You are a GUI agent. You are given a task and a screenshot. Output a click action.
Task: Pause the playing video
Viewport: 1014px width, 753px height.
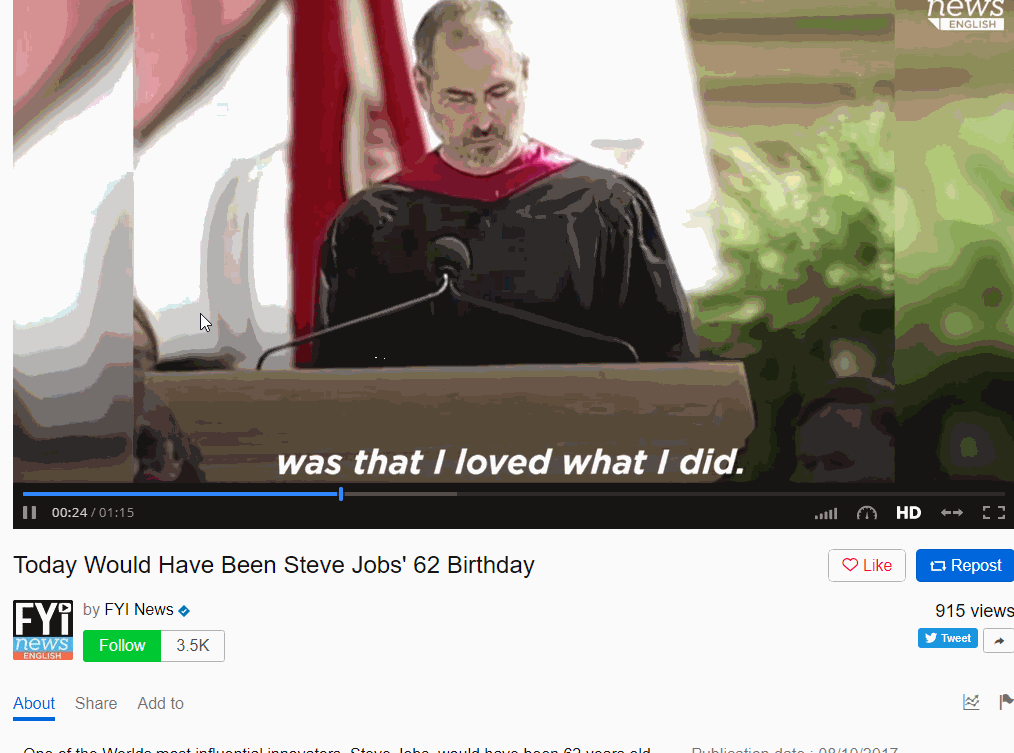point(30,512)
